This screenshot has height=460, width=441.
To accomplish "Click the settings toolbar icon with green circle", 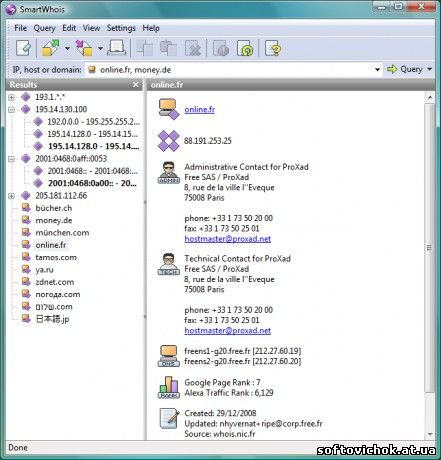I will (245, 49).
